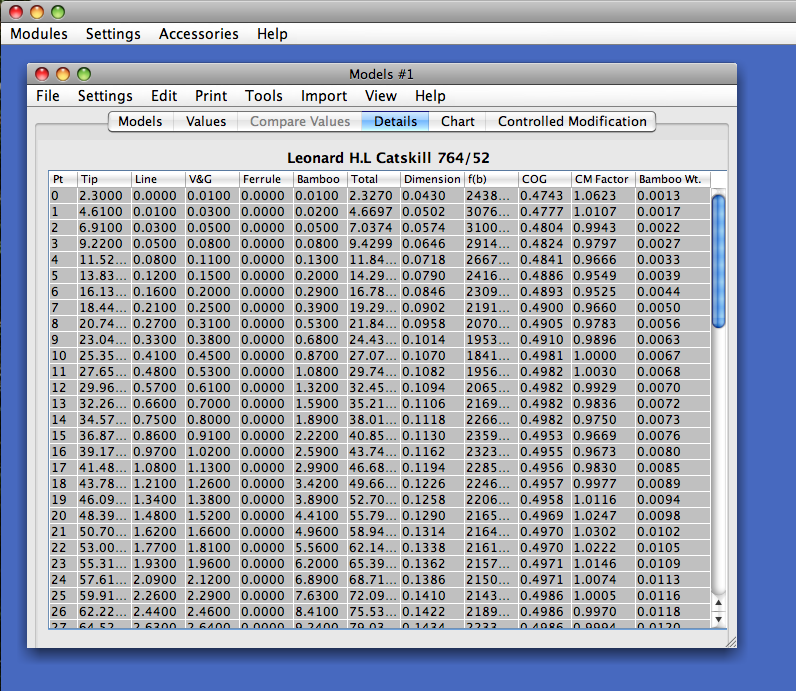796x691 pixels.
Task: Click the COG column header
Action: click(x=545, y=179)
